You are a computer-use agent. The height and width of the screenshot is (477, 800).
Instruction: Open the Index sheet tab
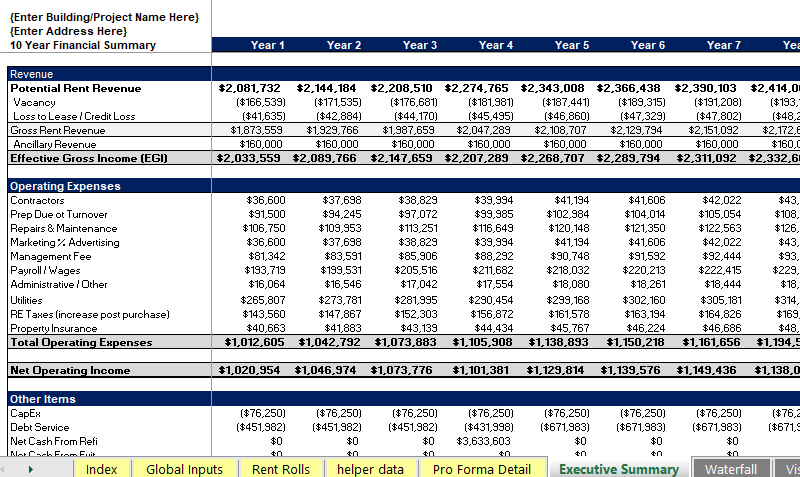[101, 469]
